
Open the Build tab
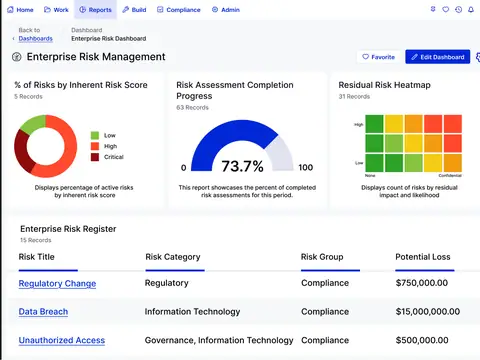(134, 10)
